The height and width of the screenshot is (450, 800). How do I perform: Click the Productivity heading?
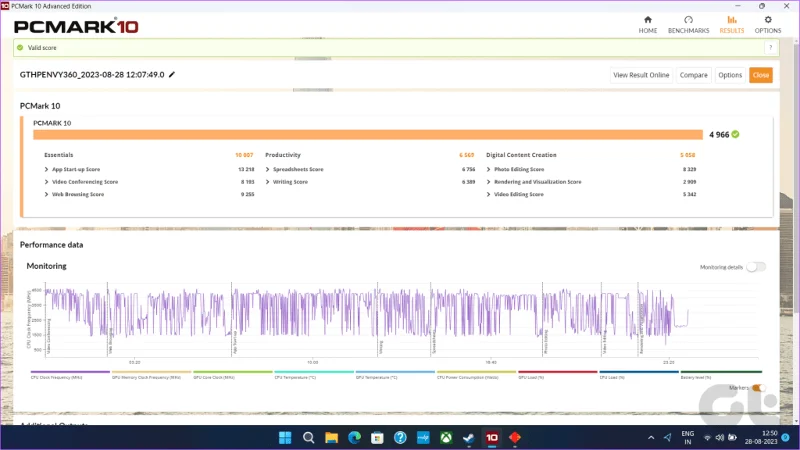(283, 155)
